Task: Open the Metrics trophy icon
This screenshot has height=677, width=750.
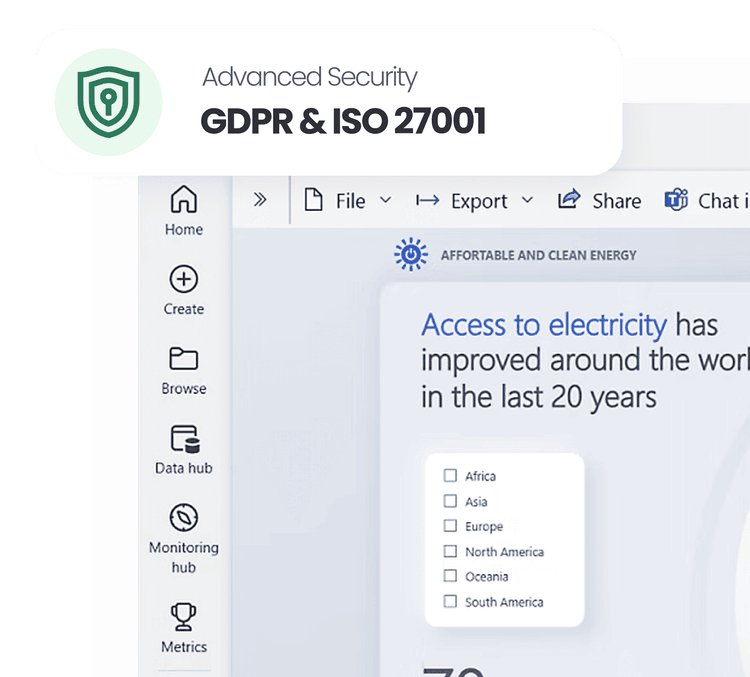Action: click(184, 617)
